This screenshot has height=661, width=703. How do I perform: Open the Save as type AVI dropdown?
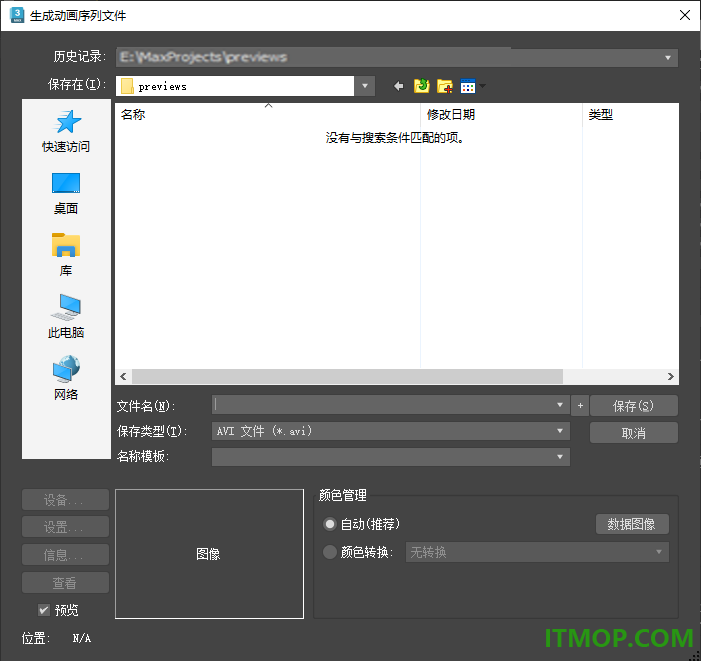(560, 431)
